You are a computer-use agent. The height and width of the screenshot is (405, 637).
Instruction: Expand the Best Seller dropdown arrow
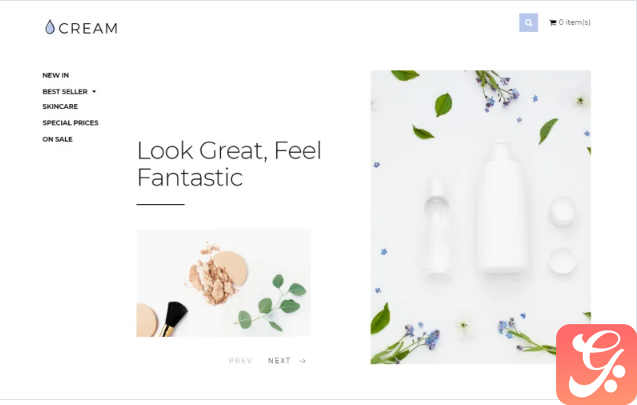tap(94, 92)
